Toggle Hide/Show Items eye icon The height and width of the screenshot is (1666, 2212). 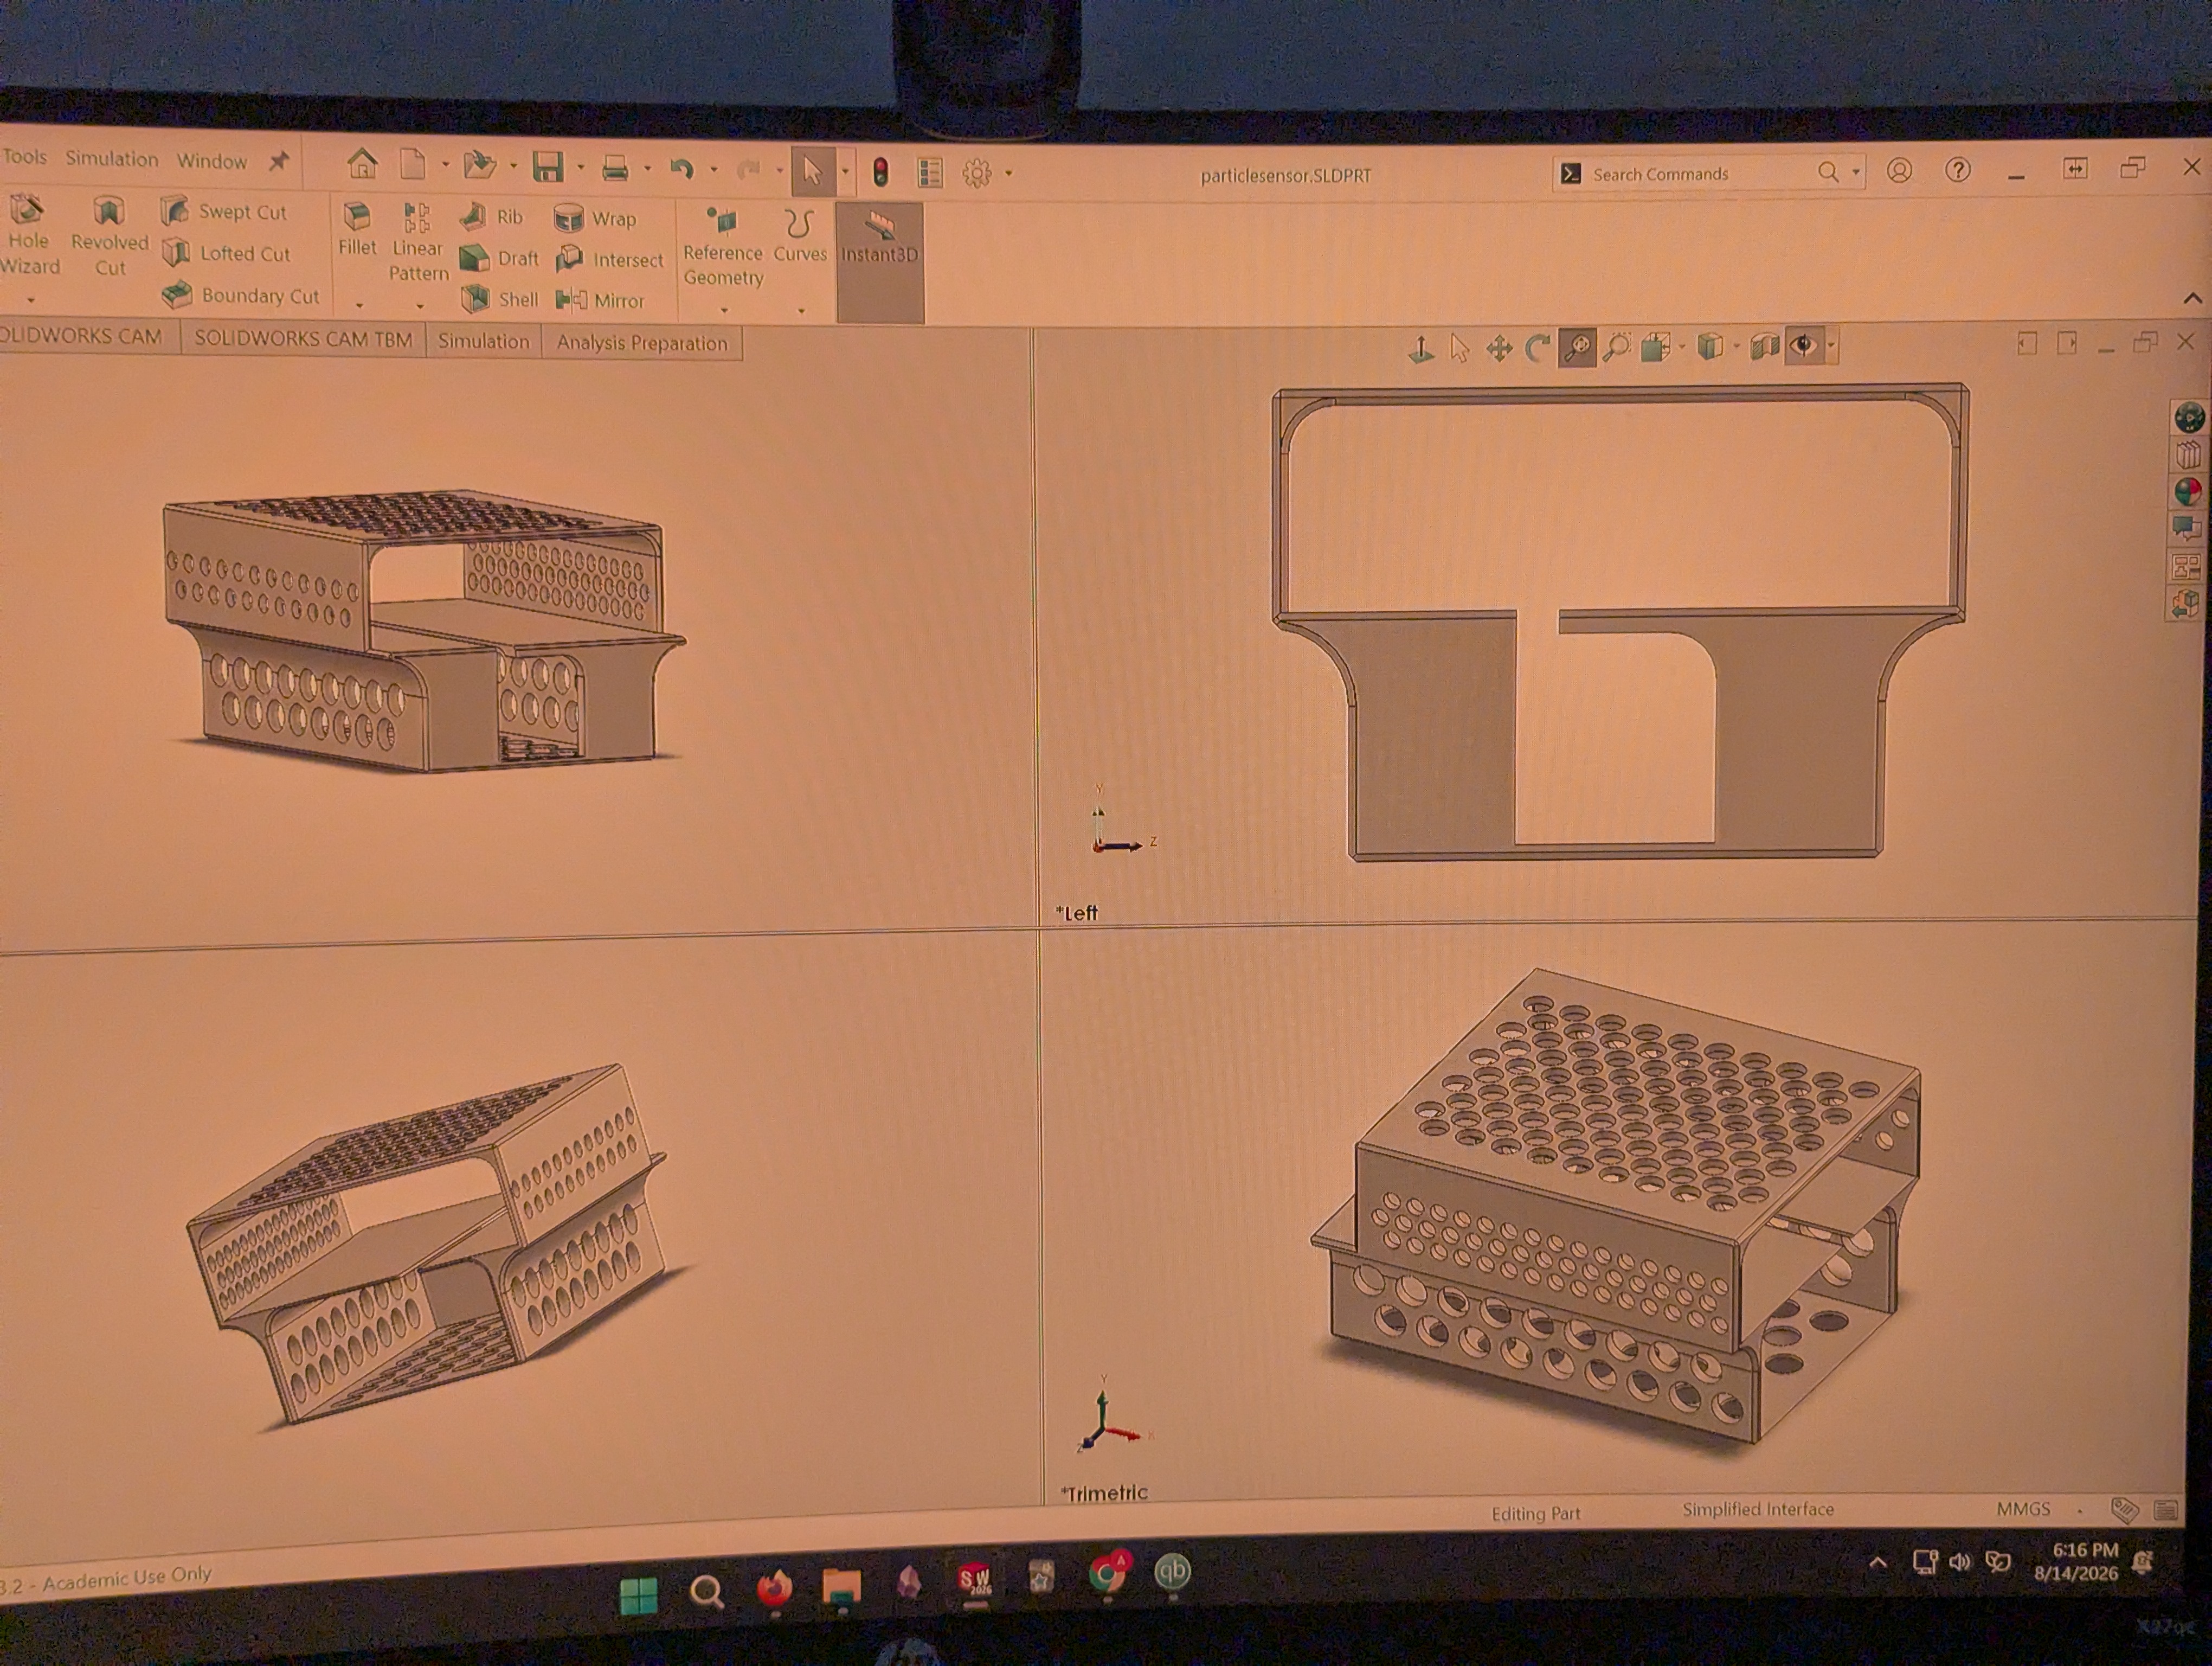tap(1803, 346)
